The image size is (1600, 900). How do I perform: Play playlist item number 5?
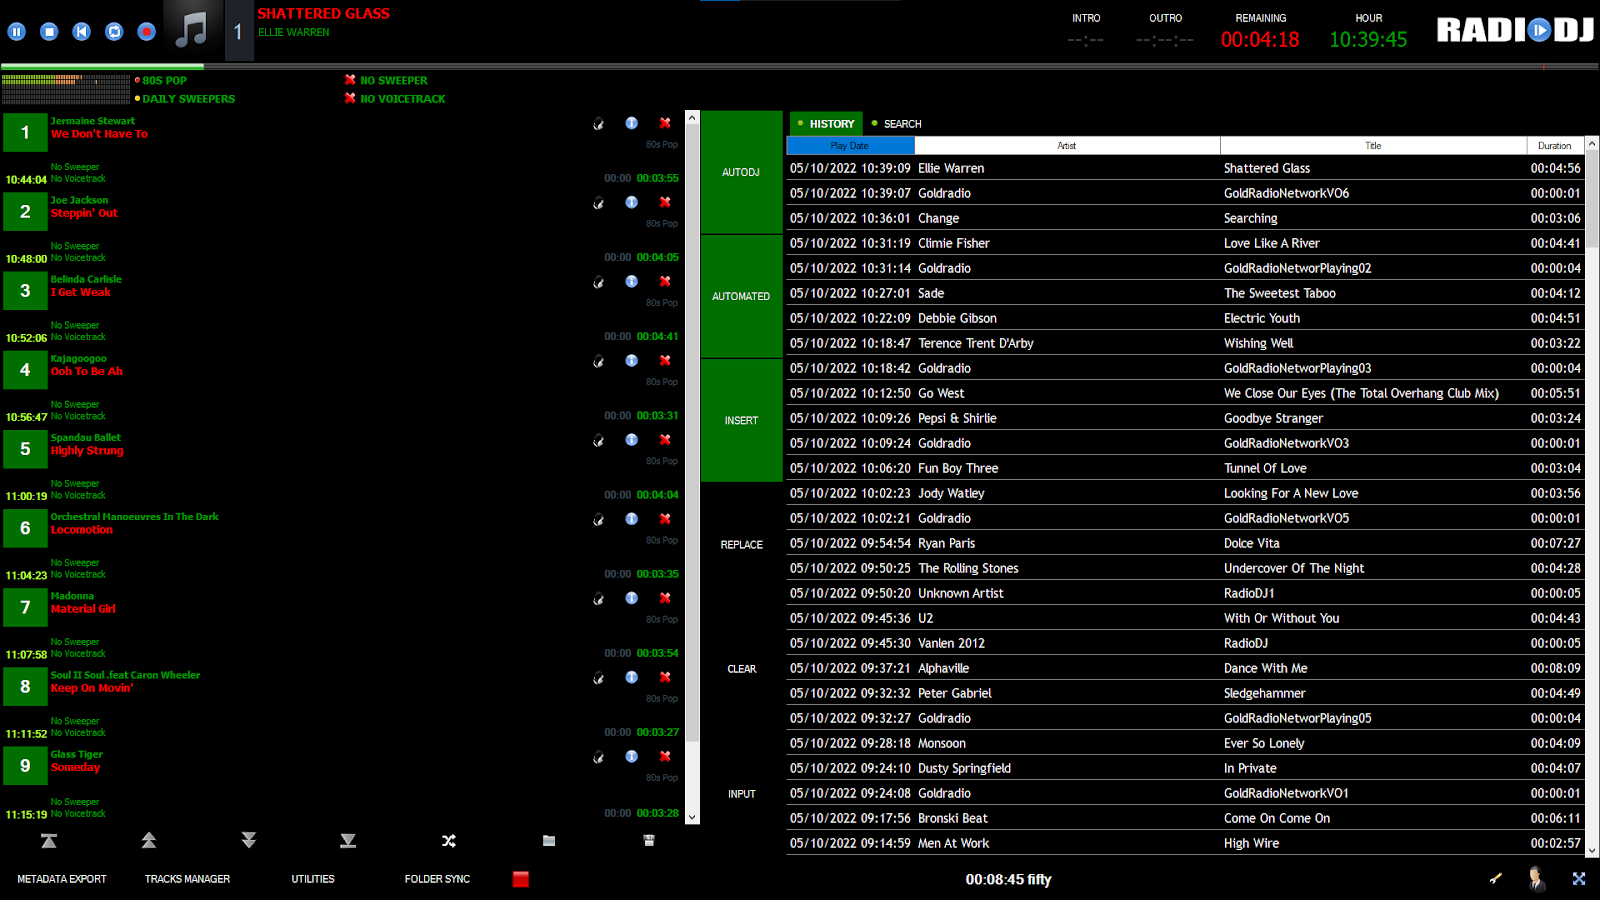[26, 449]
